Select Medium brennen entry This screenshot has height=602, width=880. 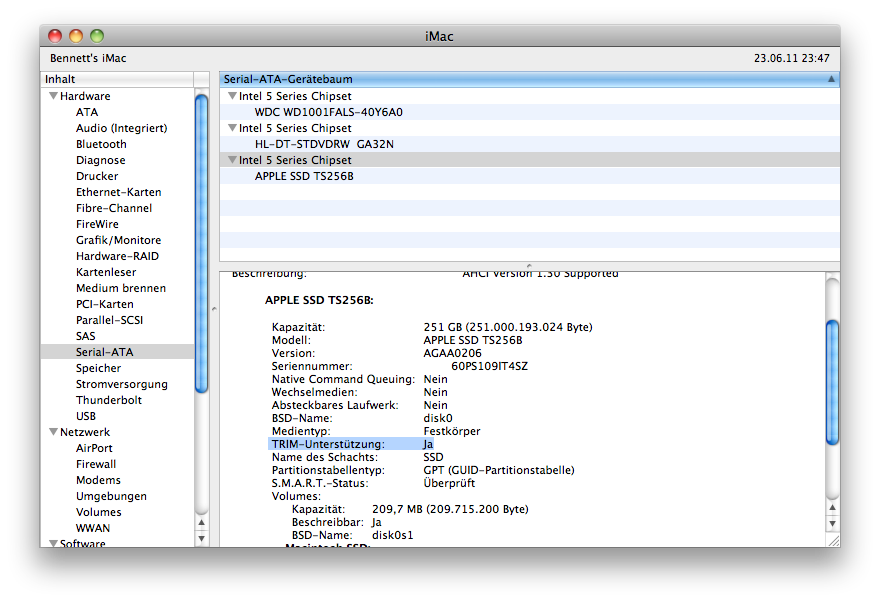(x=121, y=288)
